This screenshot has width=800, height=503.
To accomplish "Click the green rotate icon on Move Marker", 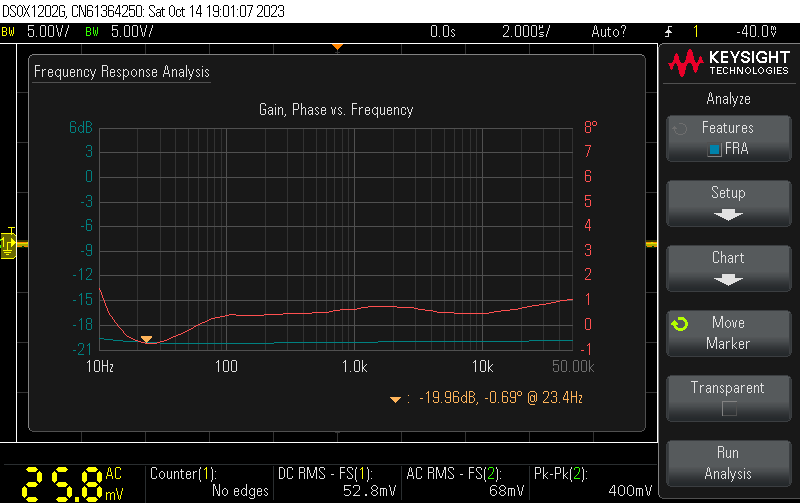I will click(680, 324).
